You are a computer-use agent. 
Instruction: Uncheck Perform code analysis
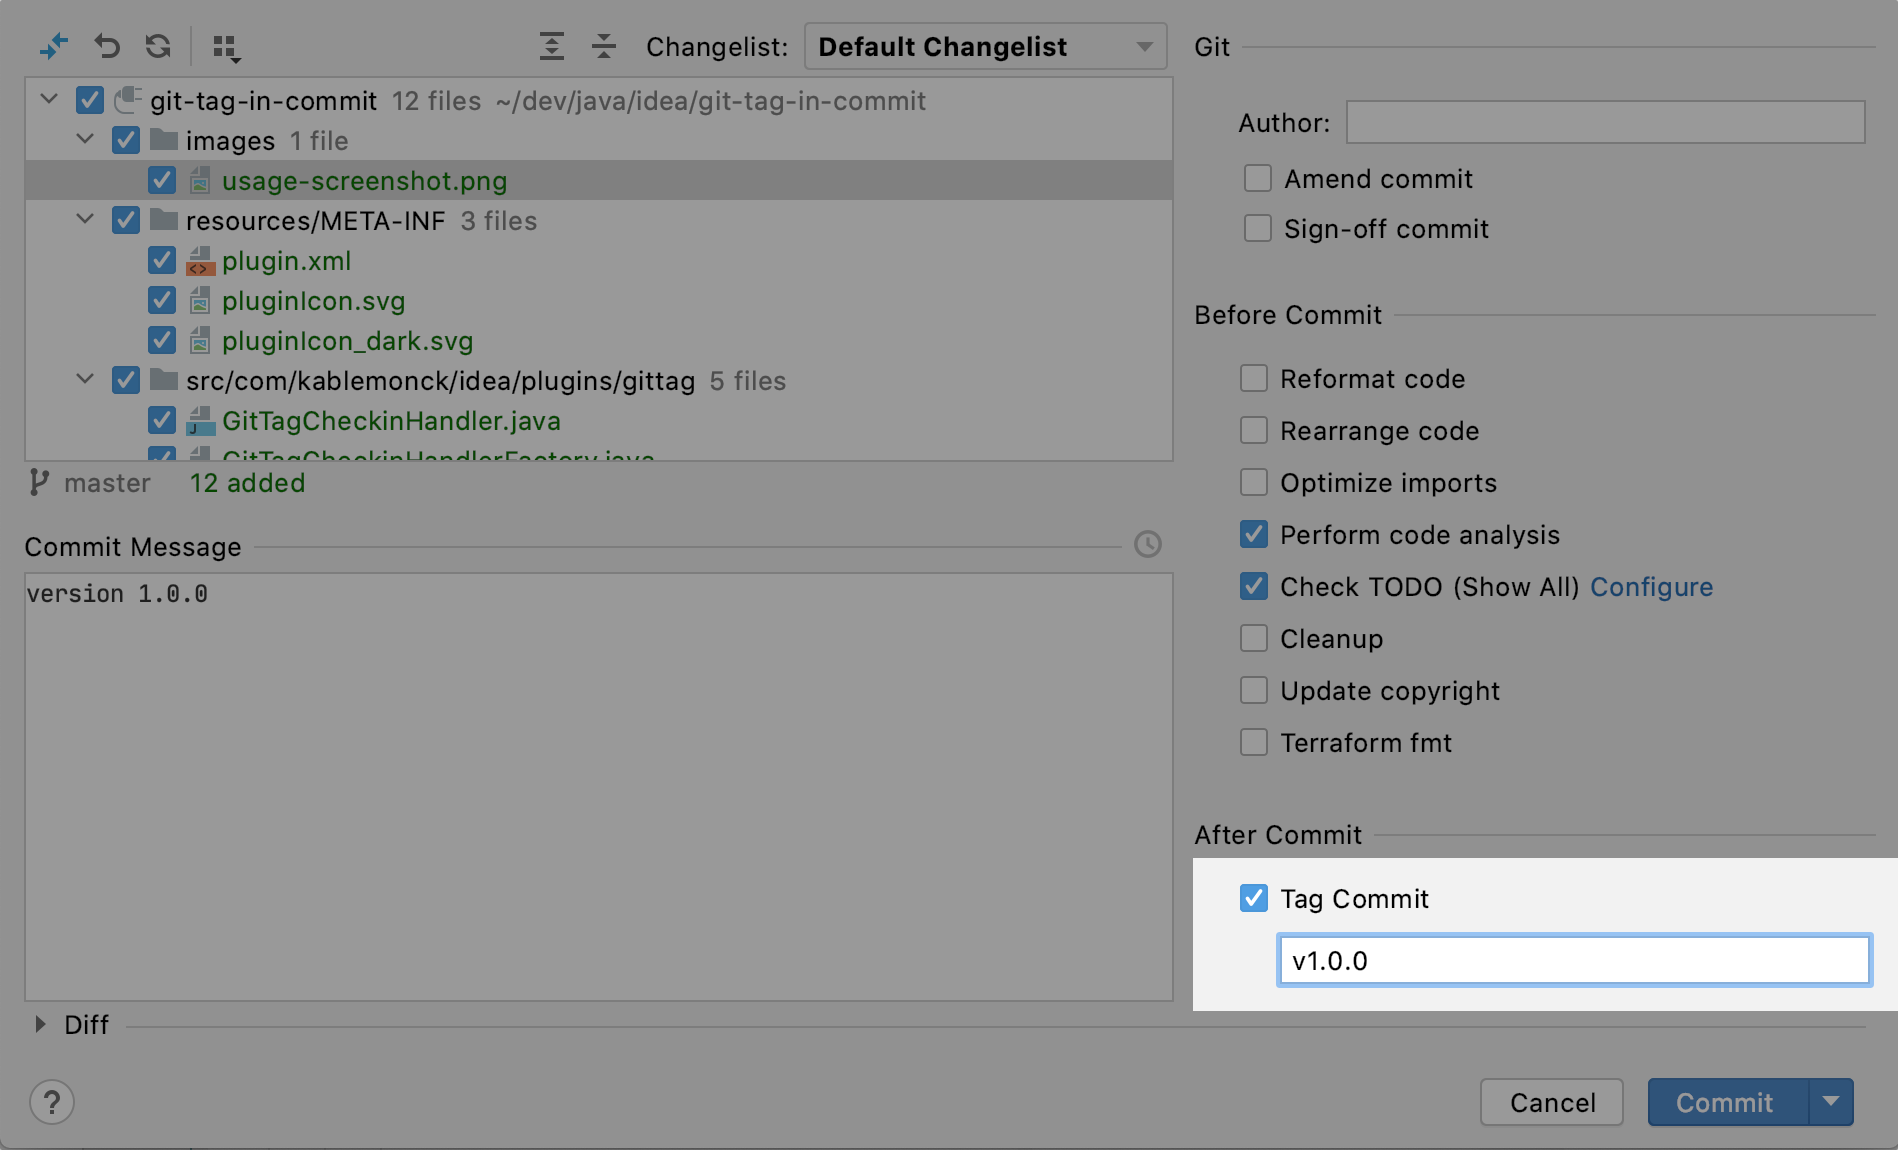(1253, 535)
